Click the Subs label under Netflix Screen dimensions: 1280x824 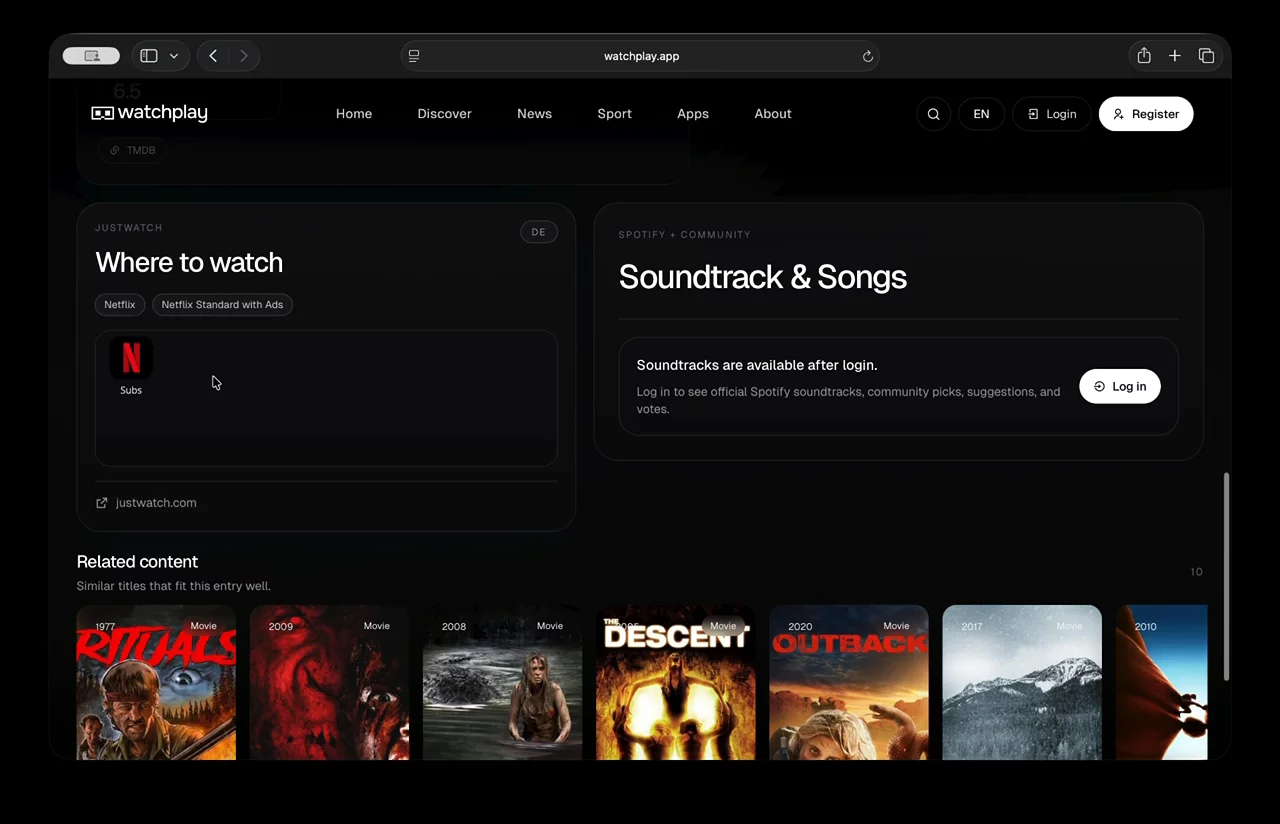[131, 390]
